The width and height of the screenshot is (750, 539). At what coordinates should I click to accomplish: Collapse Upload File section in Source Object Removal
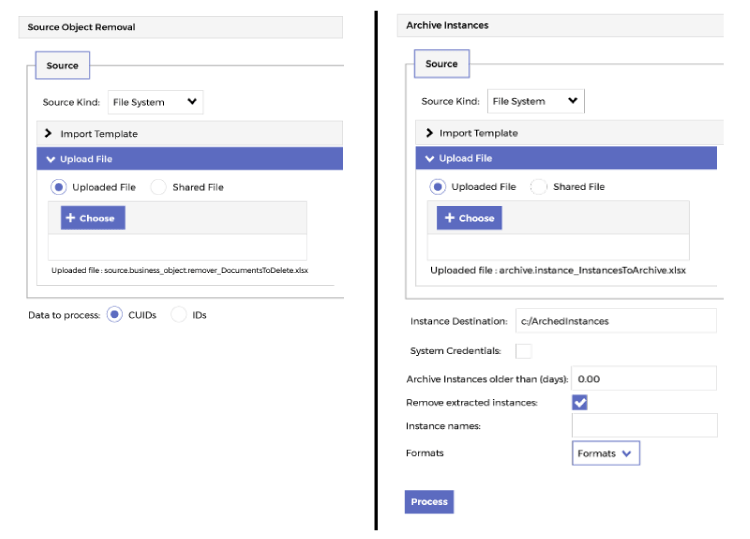tap(189, 159)
